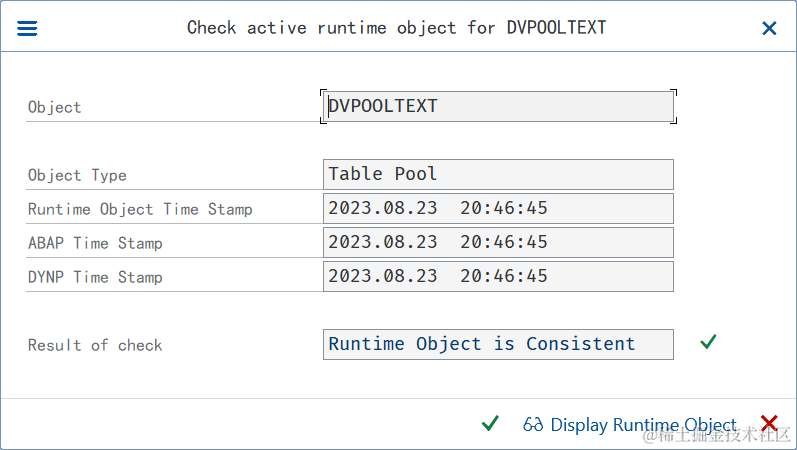The width and height of the screenshot is (797, 450).
Task: Click the Object Type label
Action: coord(77,175)
